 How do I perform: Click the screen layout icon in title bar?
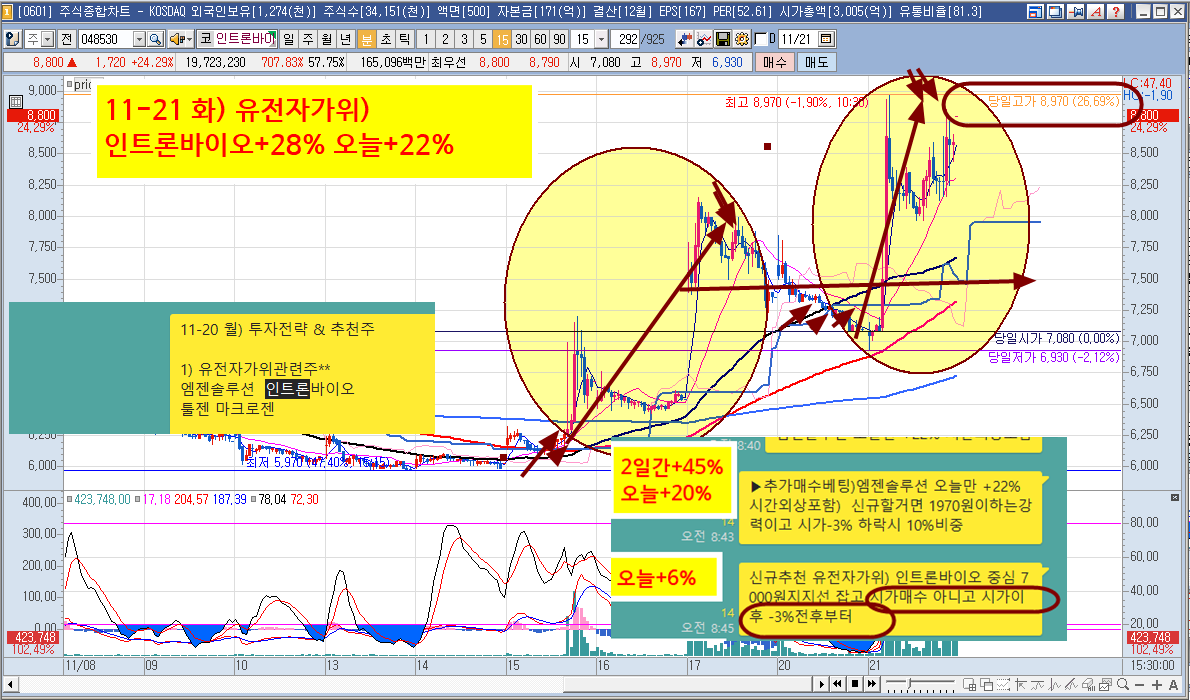pos(1036,11)
